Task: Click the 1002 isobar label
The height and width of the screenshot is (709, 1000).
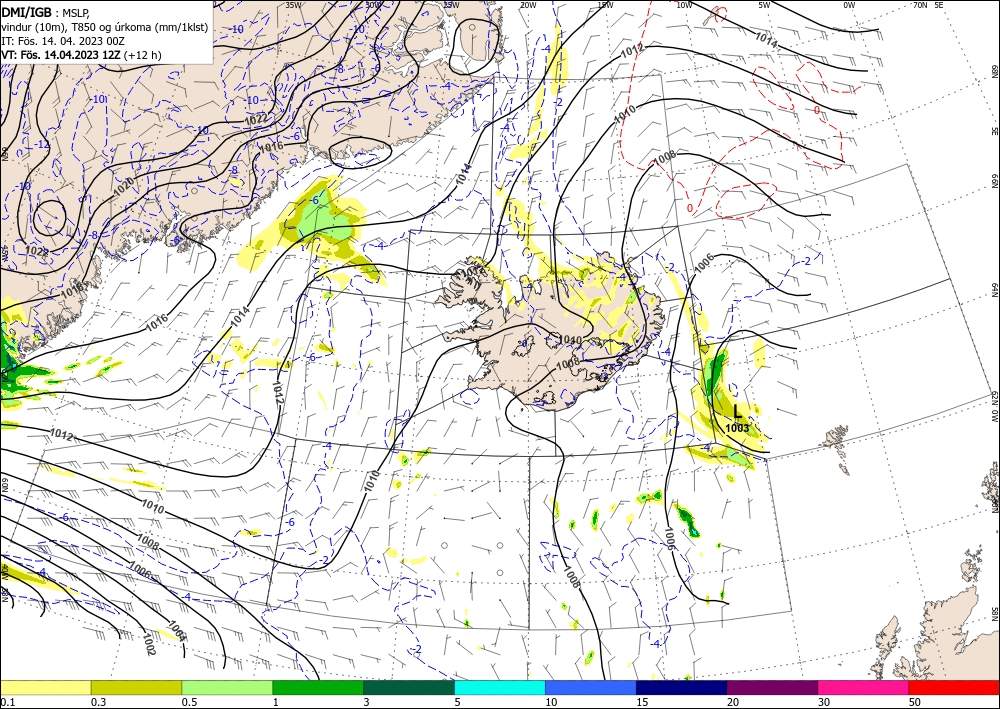Action: coord(149,645)
